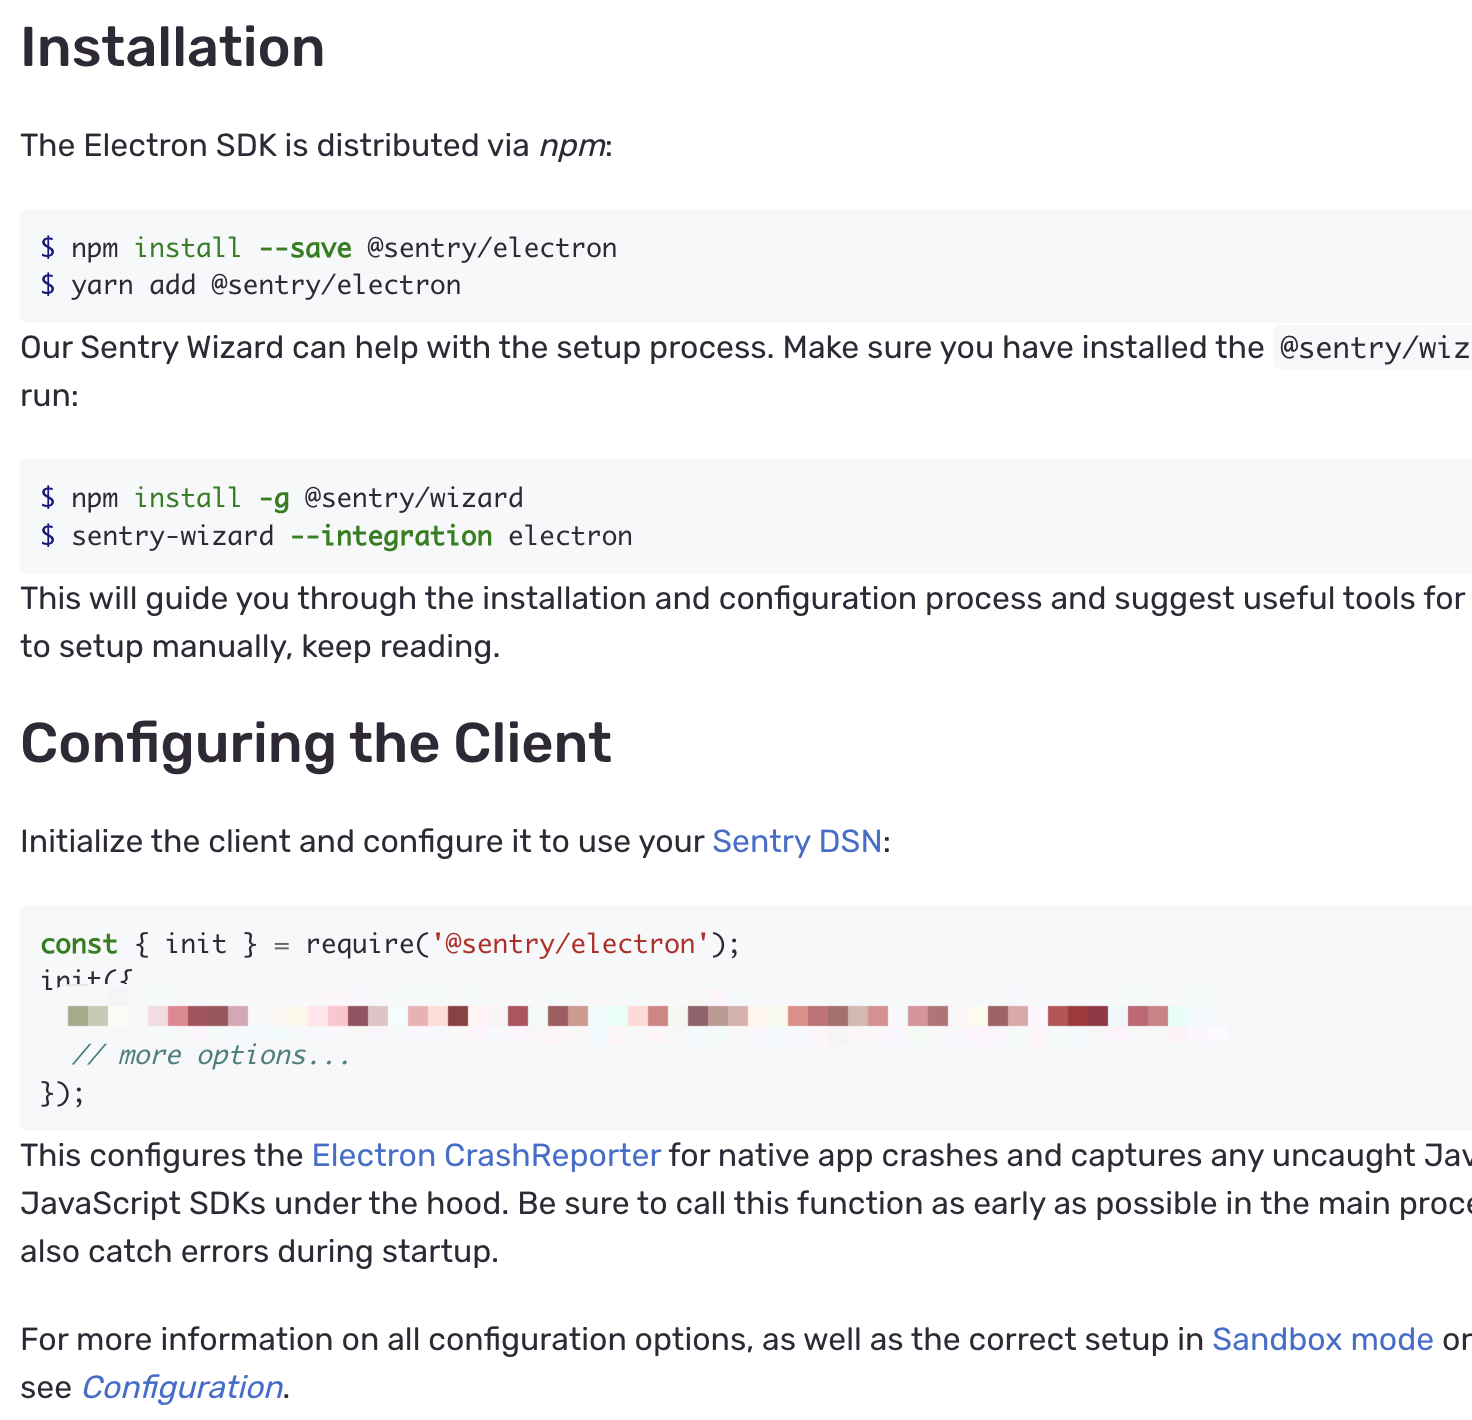Screen dimensions: 1472x1420
Task: Follow the Electron CrashReporter link
Action: click(x=486, y=1156)
